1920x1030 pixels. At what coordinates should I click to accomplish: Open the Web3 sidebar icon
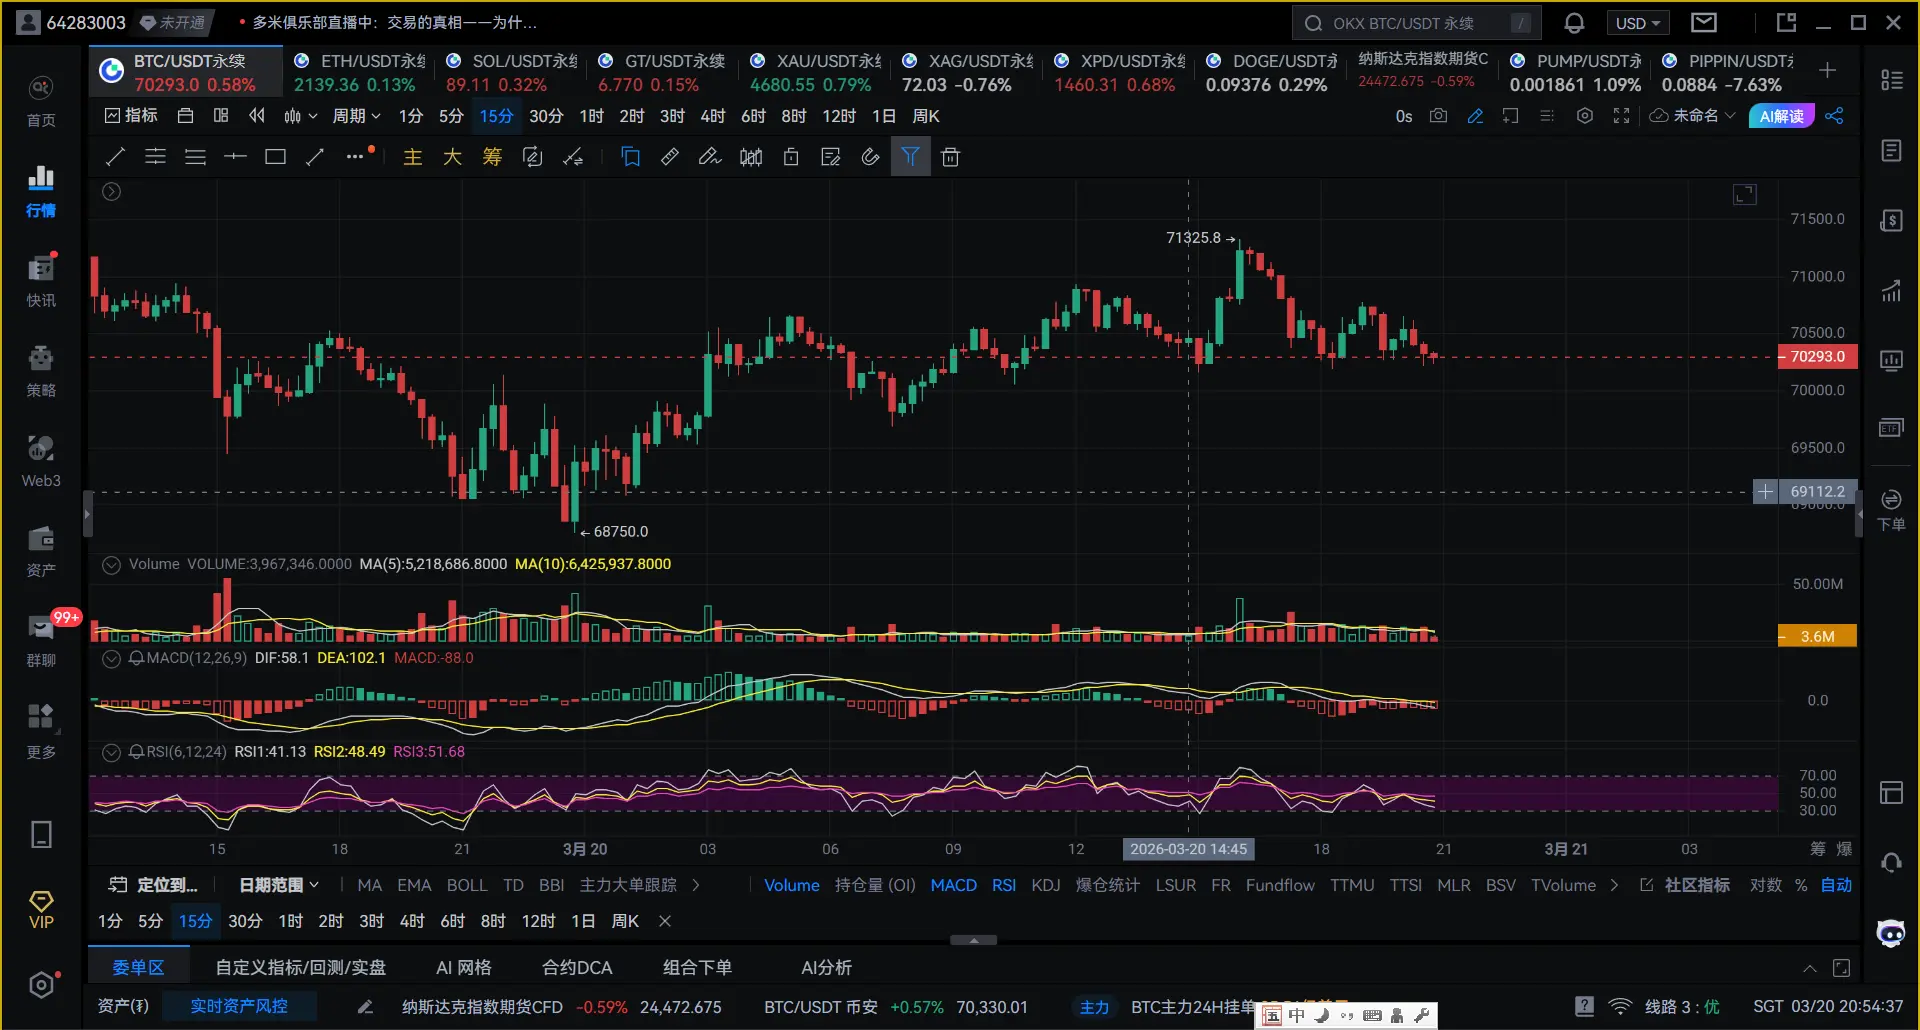click(41, 461)
